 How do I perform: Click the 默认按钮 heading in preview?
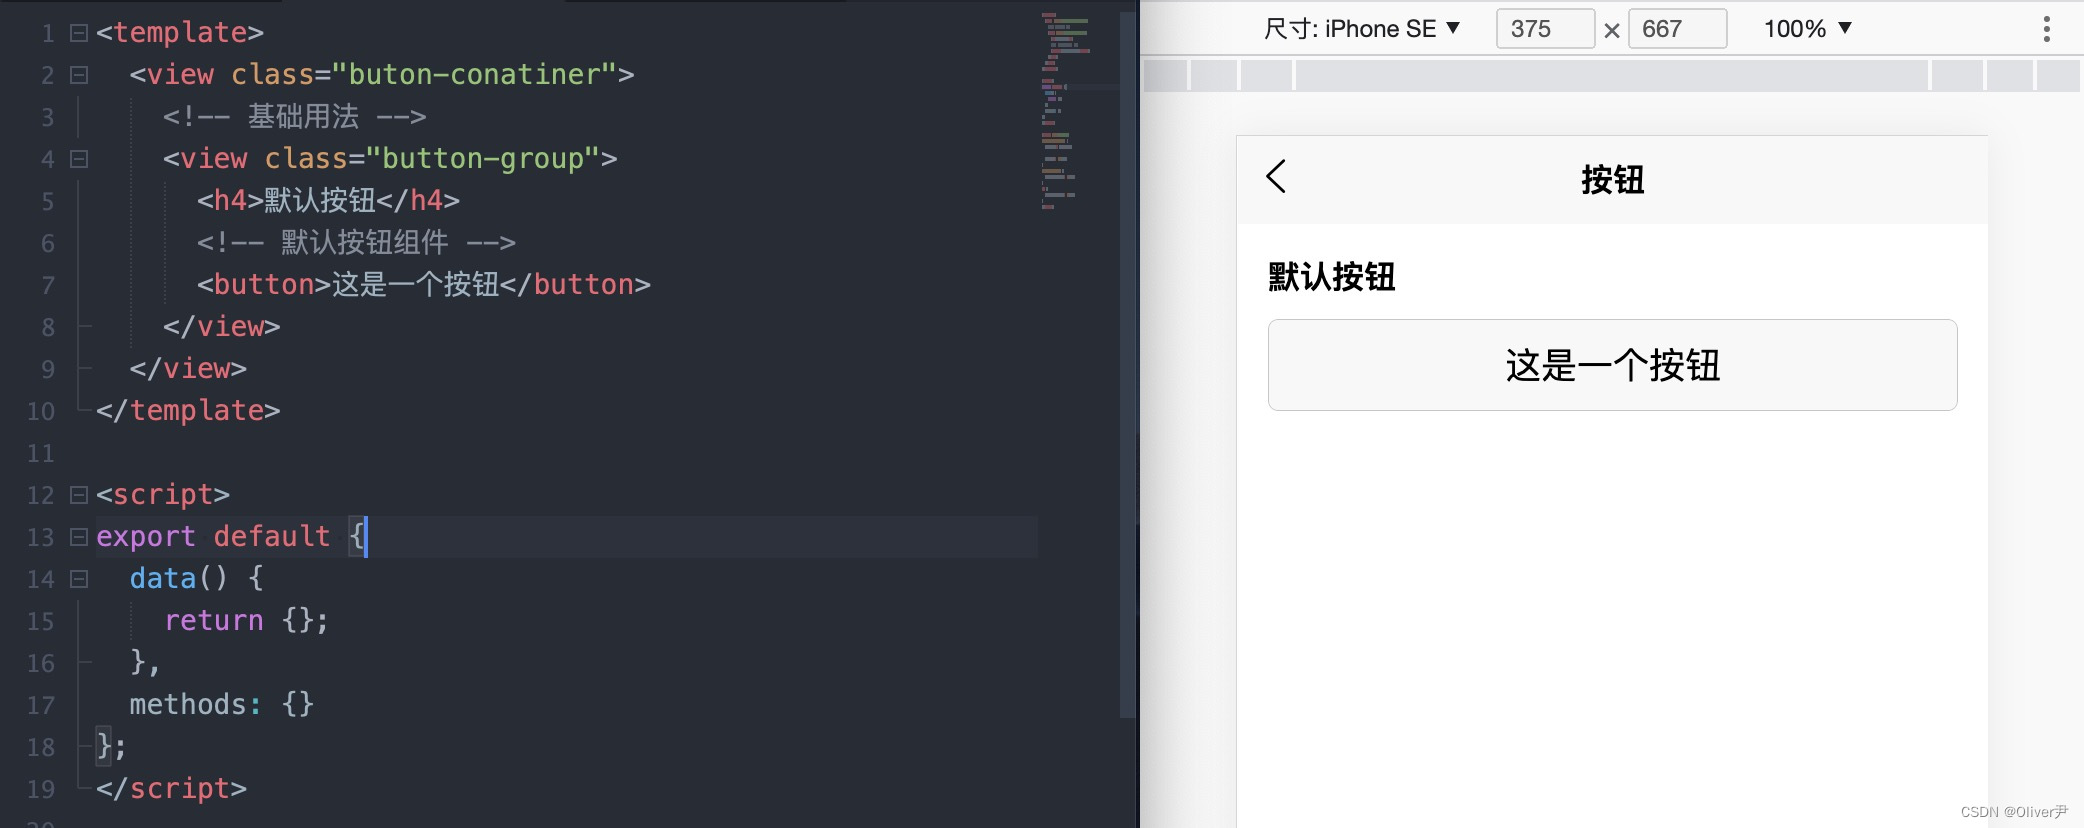1331,277
